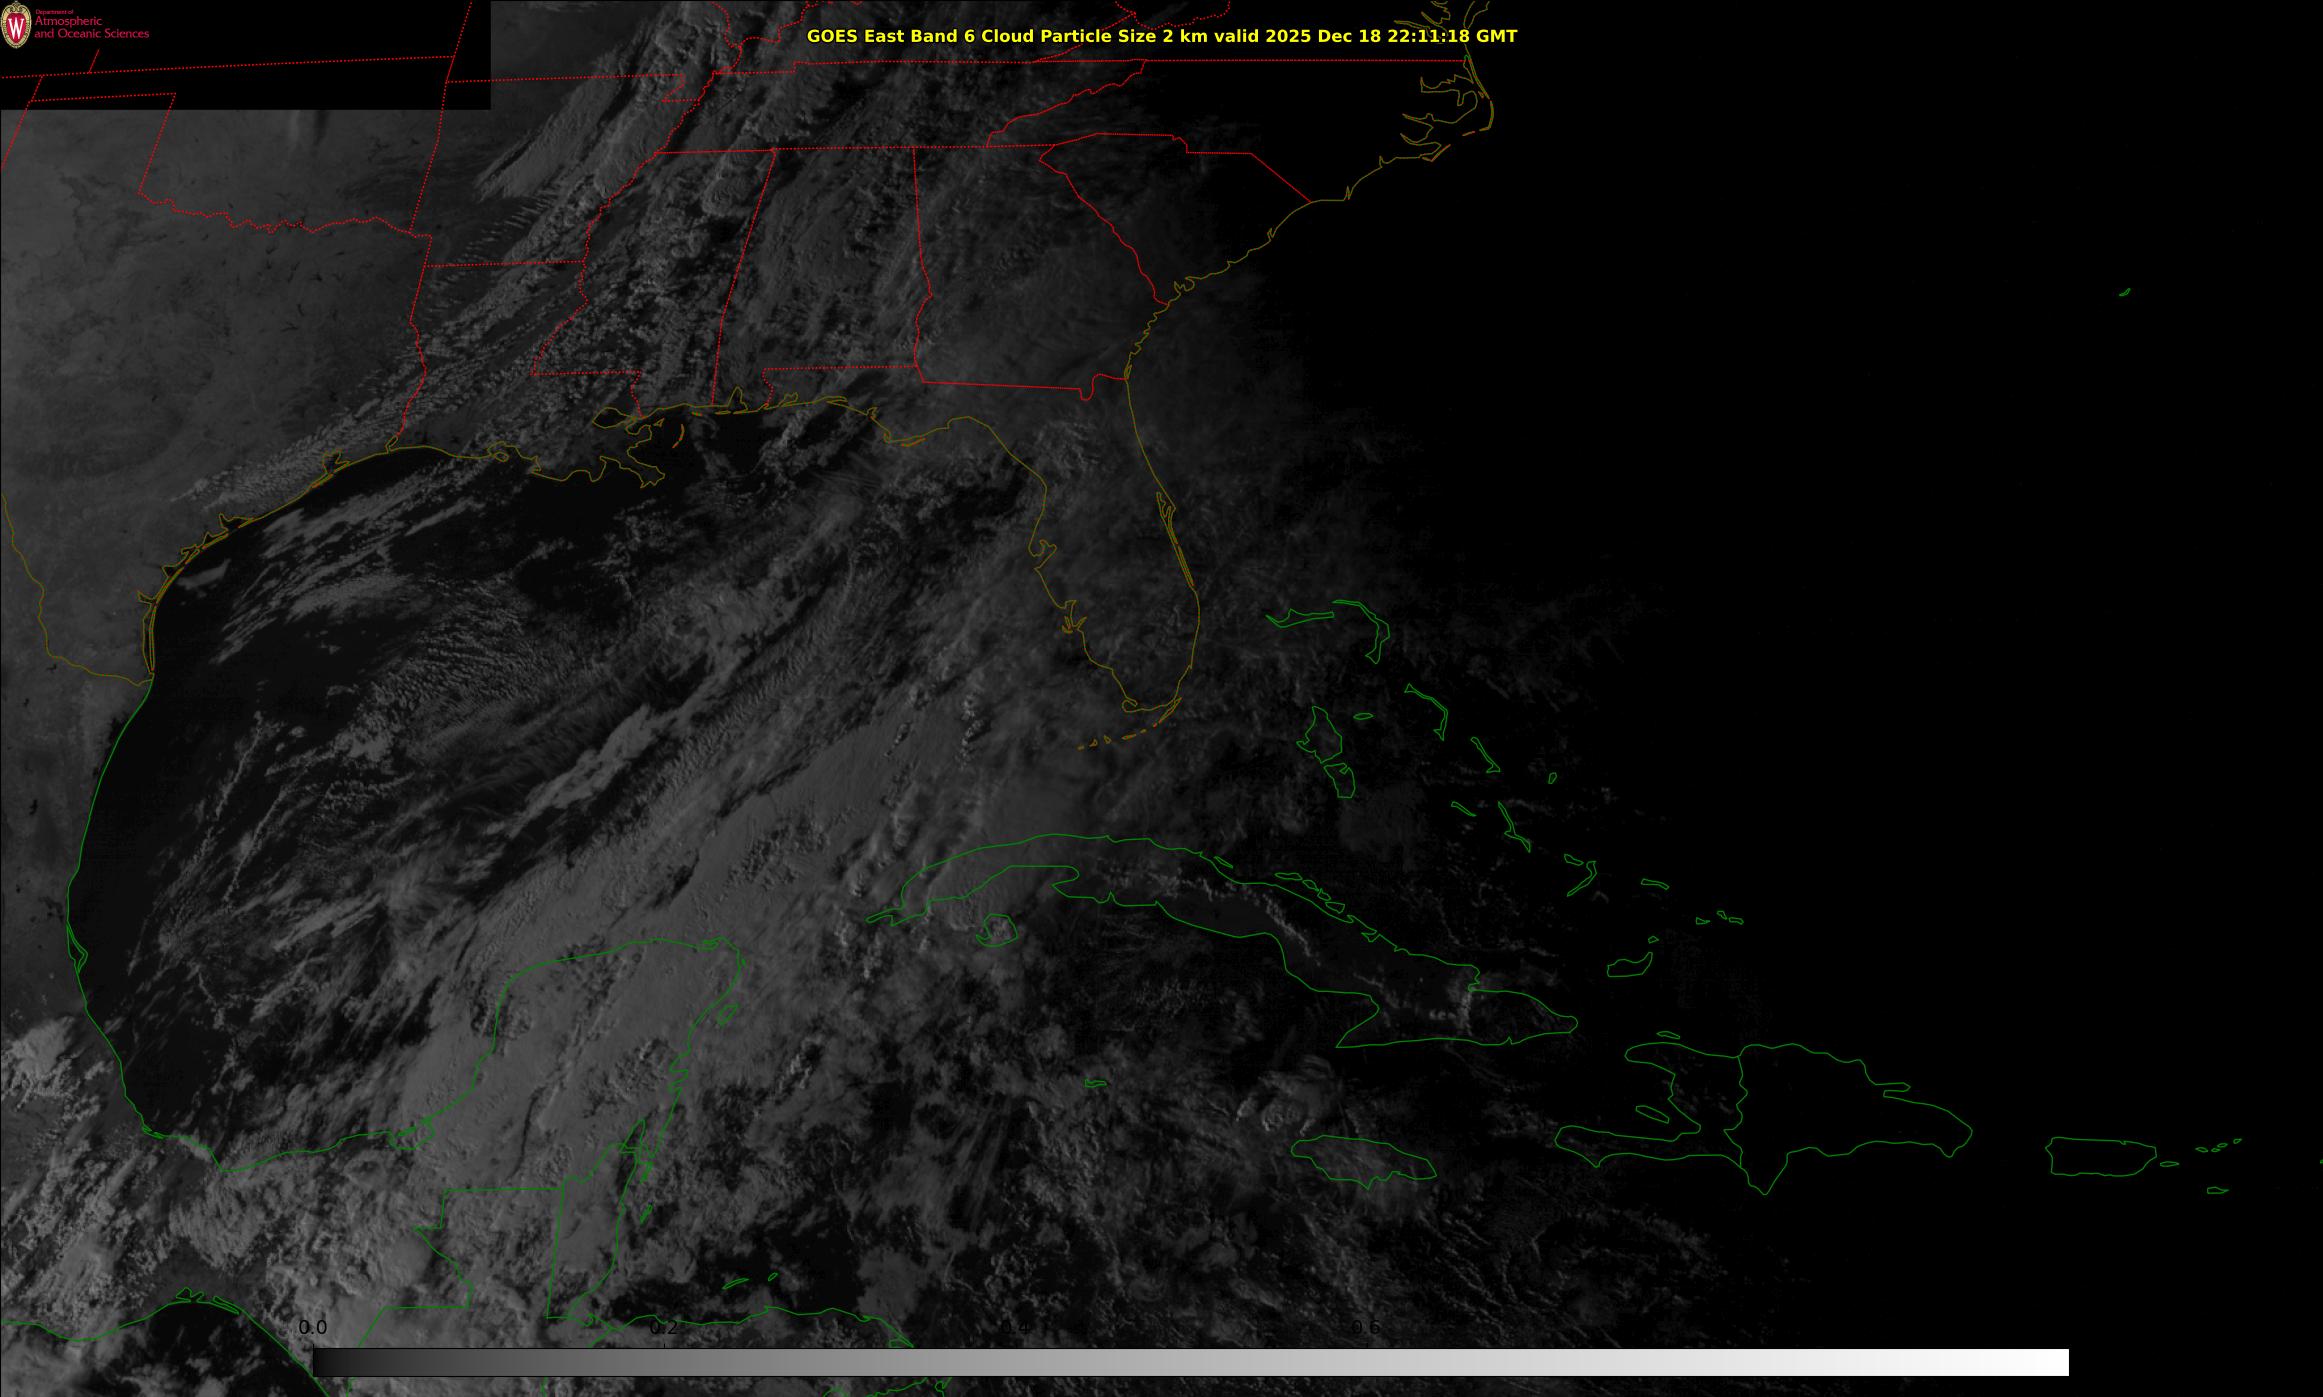Click the 0.2 colorbar tick label
This screenshot has width=2323, height=1397.
664,1328
